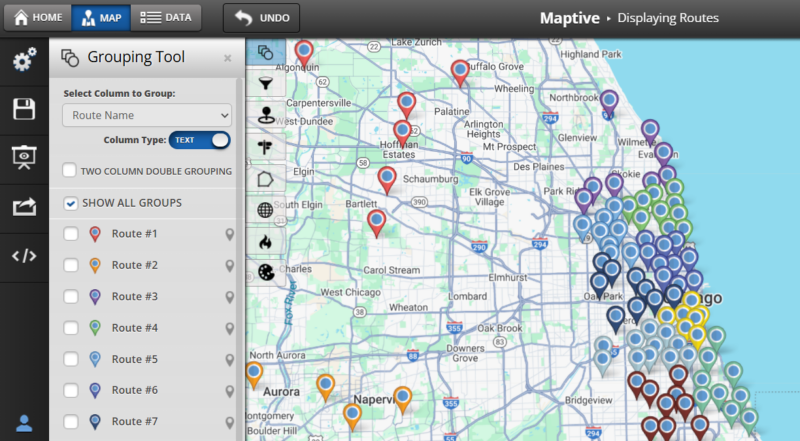Click gray location pin for Route #4
Image resolution: width=800 pixels, height=441 pixels.
pos(230,328)
